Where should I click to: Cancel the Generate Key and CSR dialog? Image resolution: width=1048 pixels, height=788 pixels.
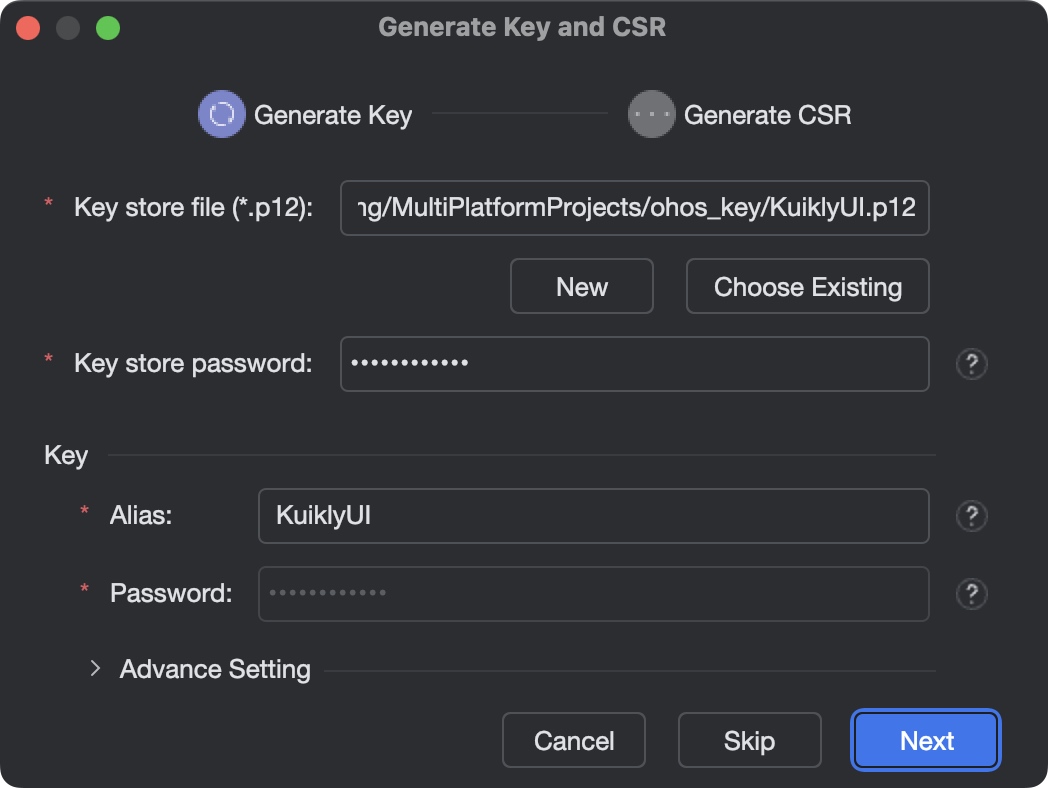(x=574, y=741)
